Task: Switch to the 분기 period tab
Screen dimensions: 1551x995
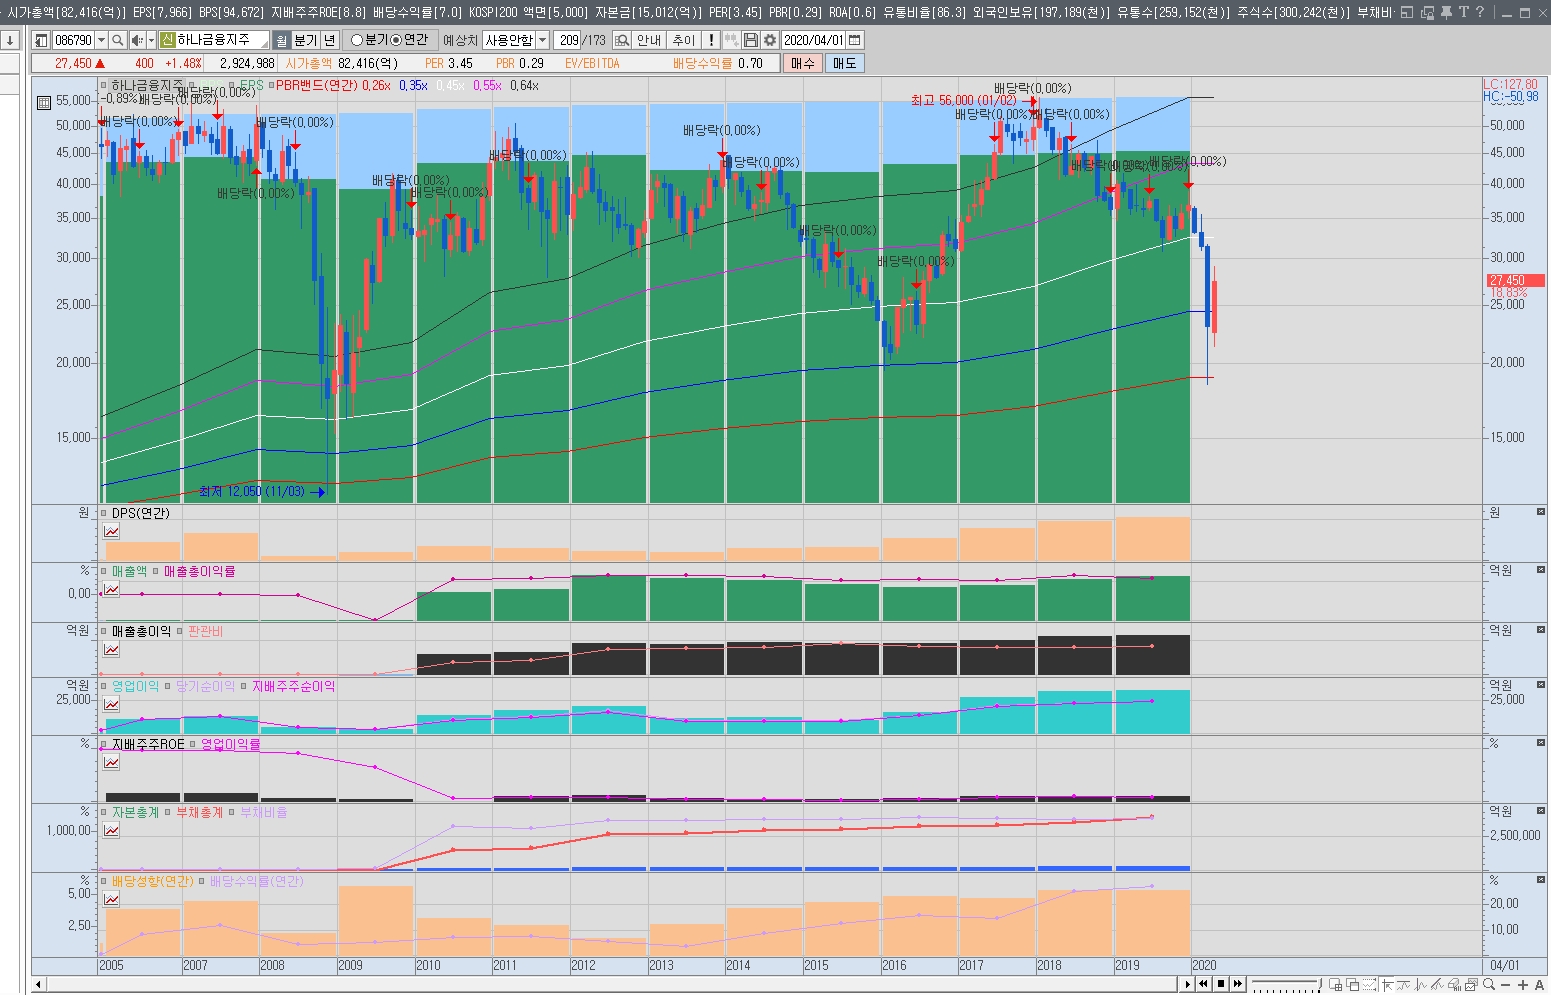Action: coord(305,40)
